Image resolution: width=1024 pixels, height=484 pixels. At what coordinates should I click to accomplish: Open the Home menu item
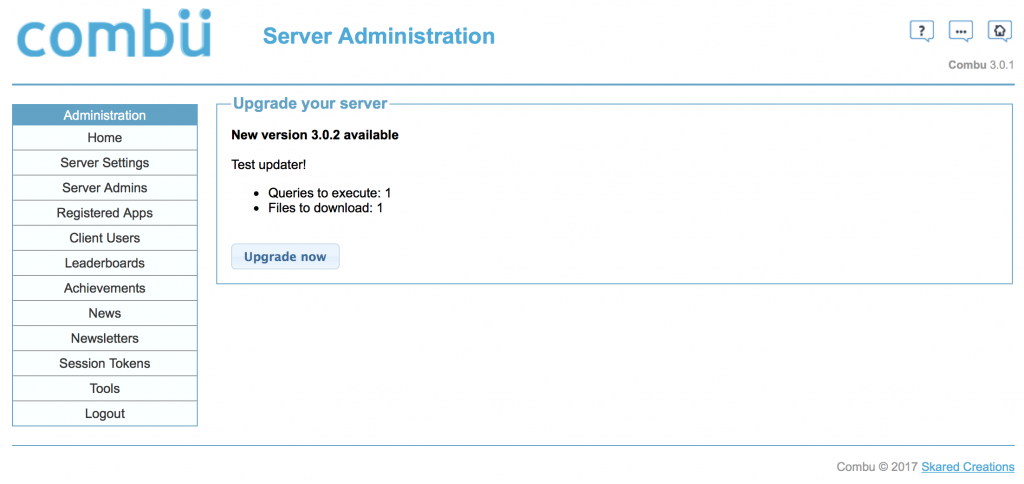coord(104,138)
